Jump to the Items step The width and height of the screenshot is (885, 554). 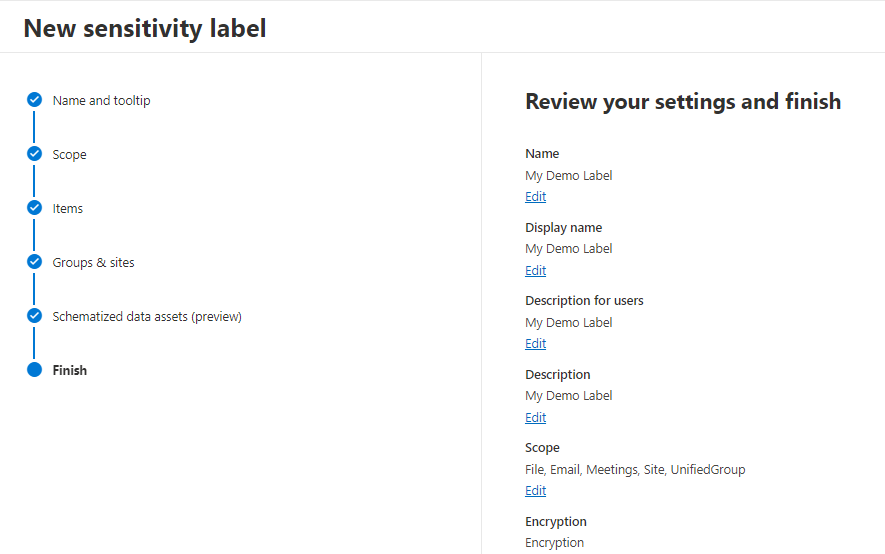point(68,208)
